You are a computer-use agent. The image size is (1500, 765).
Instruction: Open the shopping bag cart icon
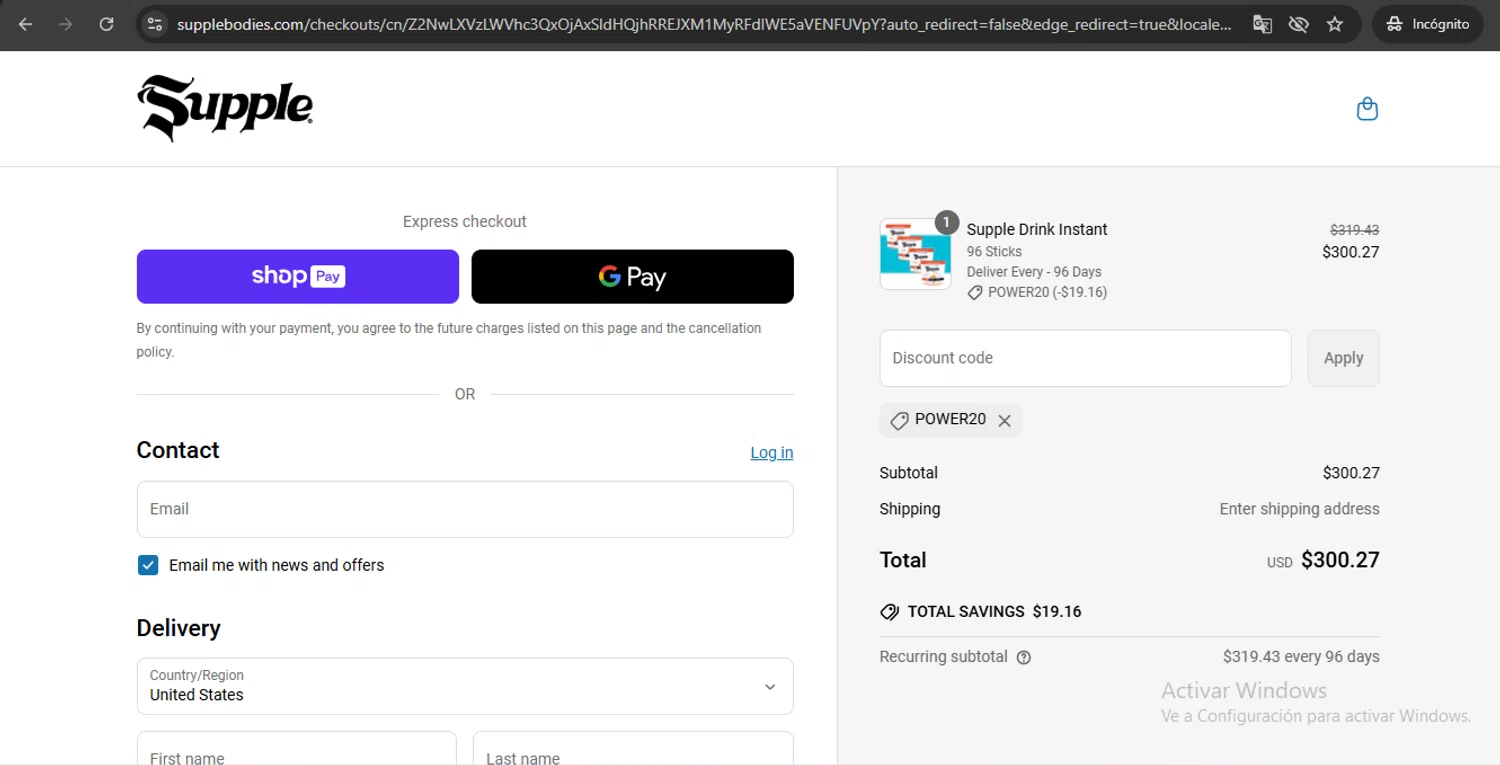[x=1367, y=109]
